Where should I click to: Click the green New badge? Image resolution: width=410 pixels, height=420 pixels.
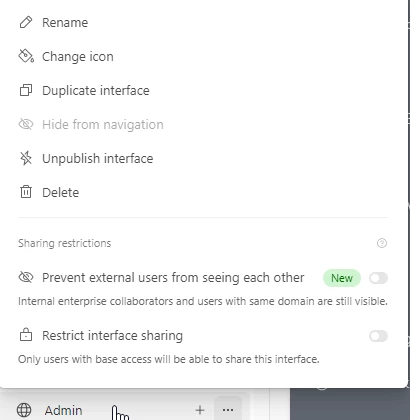(342, 278)
